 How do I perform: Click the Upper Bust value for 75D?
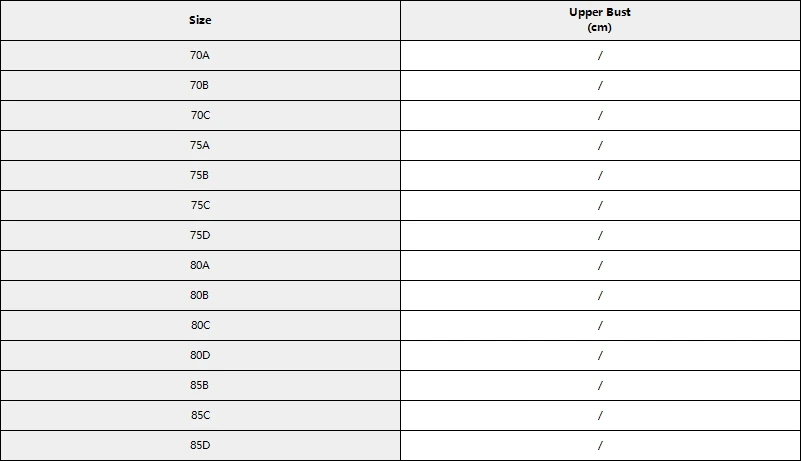pyautogui.click(x=600, y=236)
